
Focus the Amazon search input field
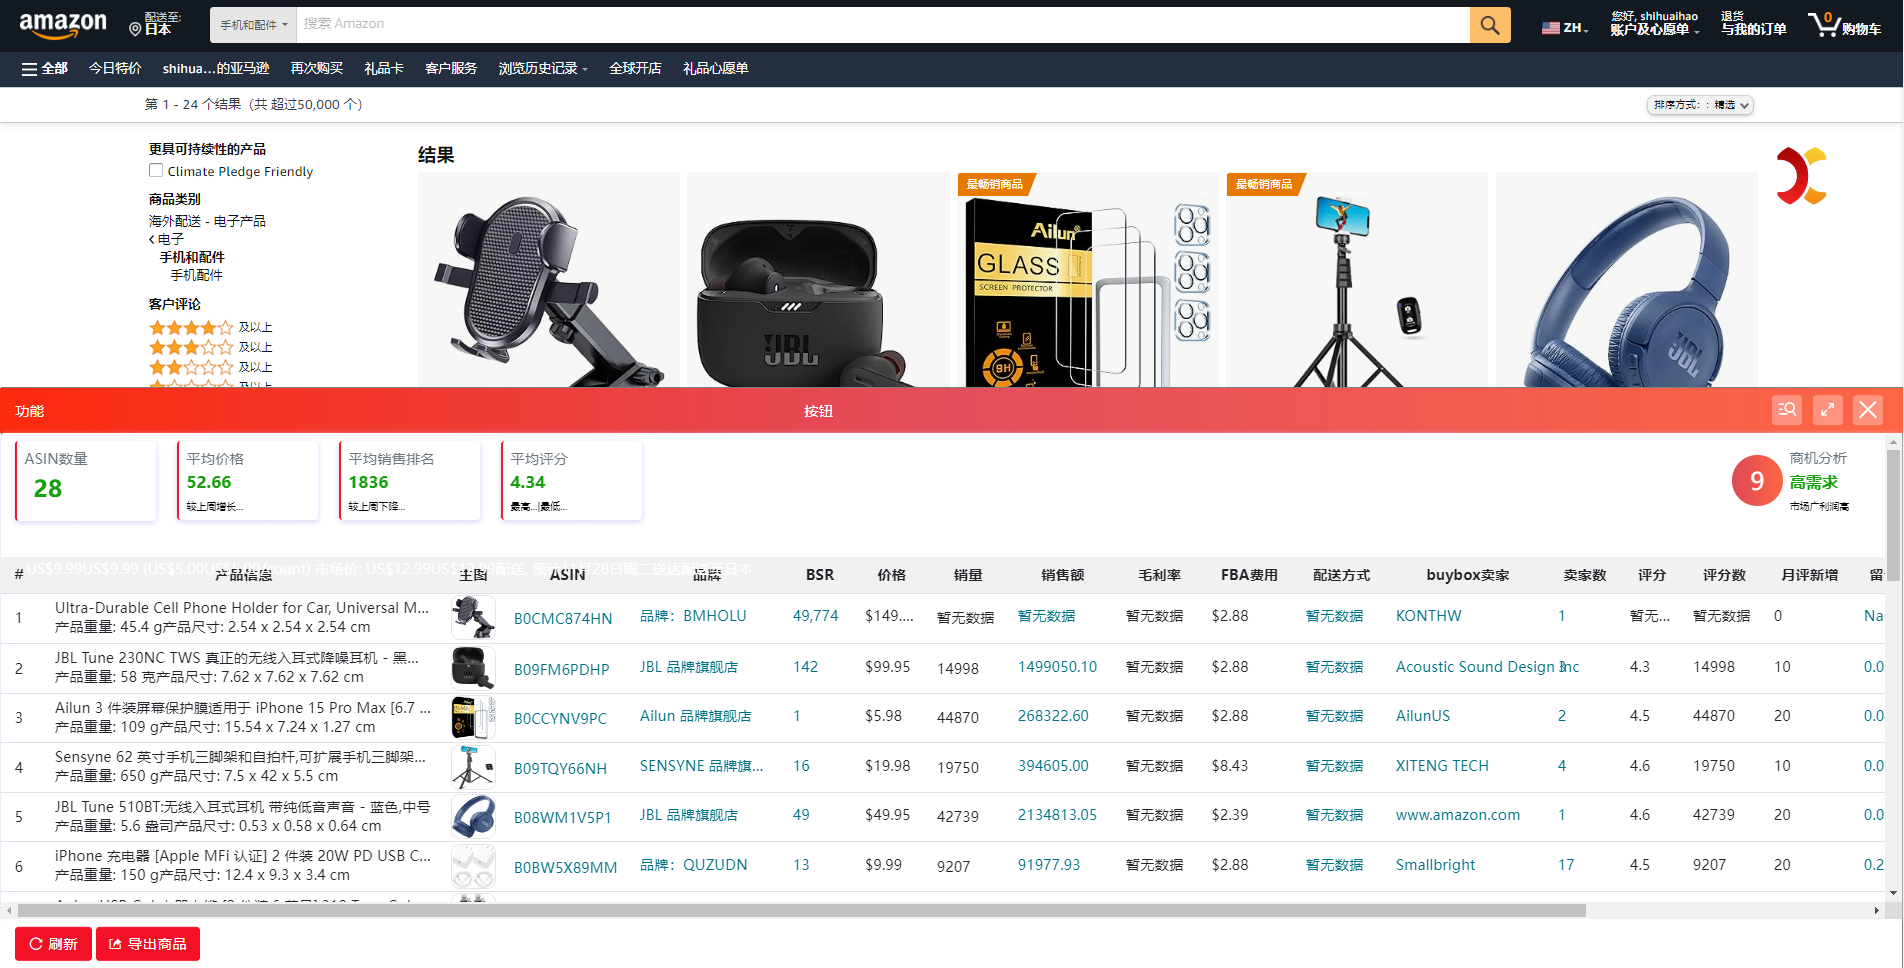pyautogui.click(x=883, y=25)
